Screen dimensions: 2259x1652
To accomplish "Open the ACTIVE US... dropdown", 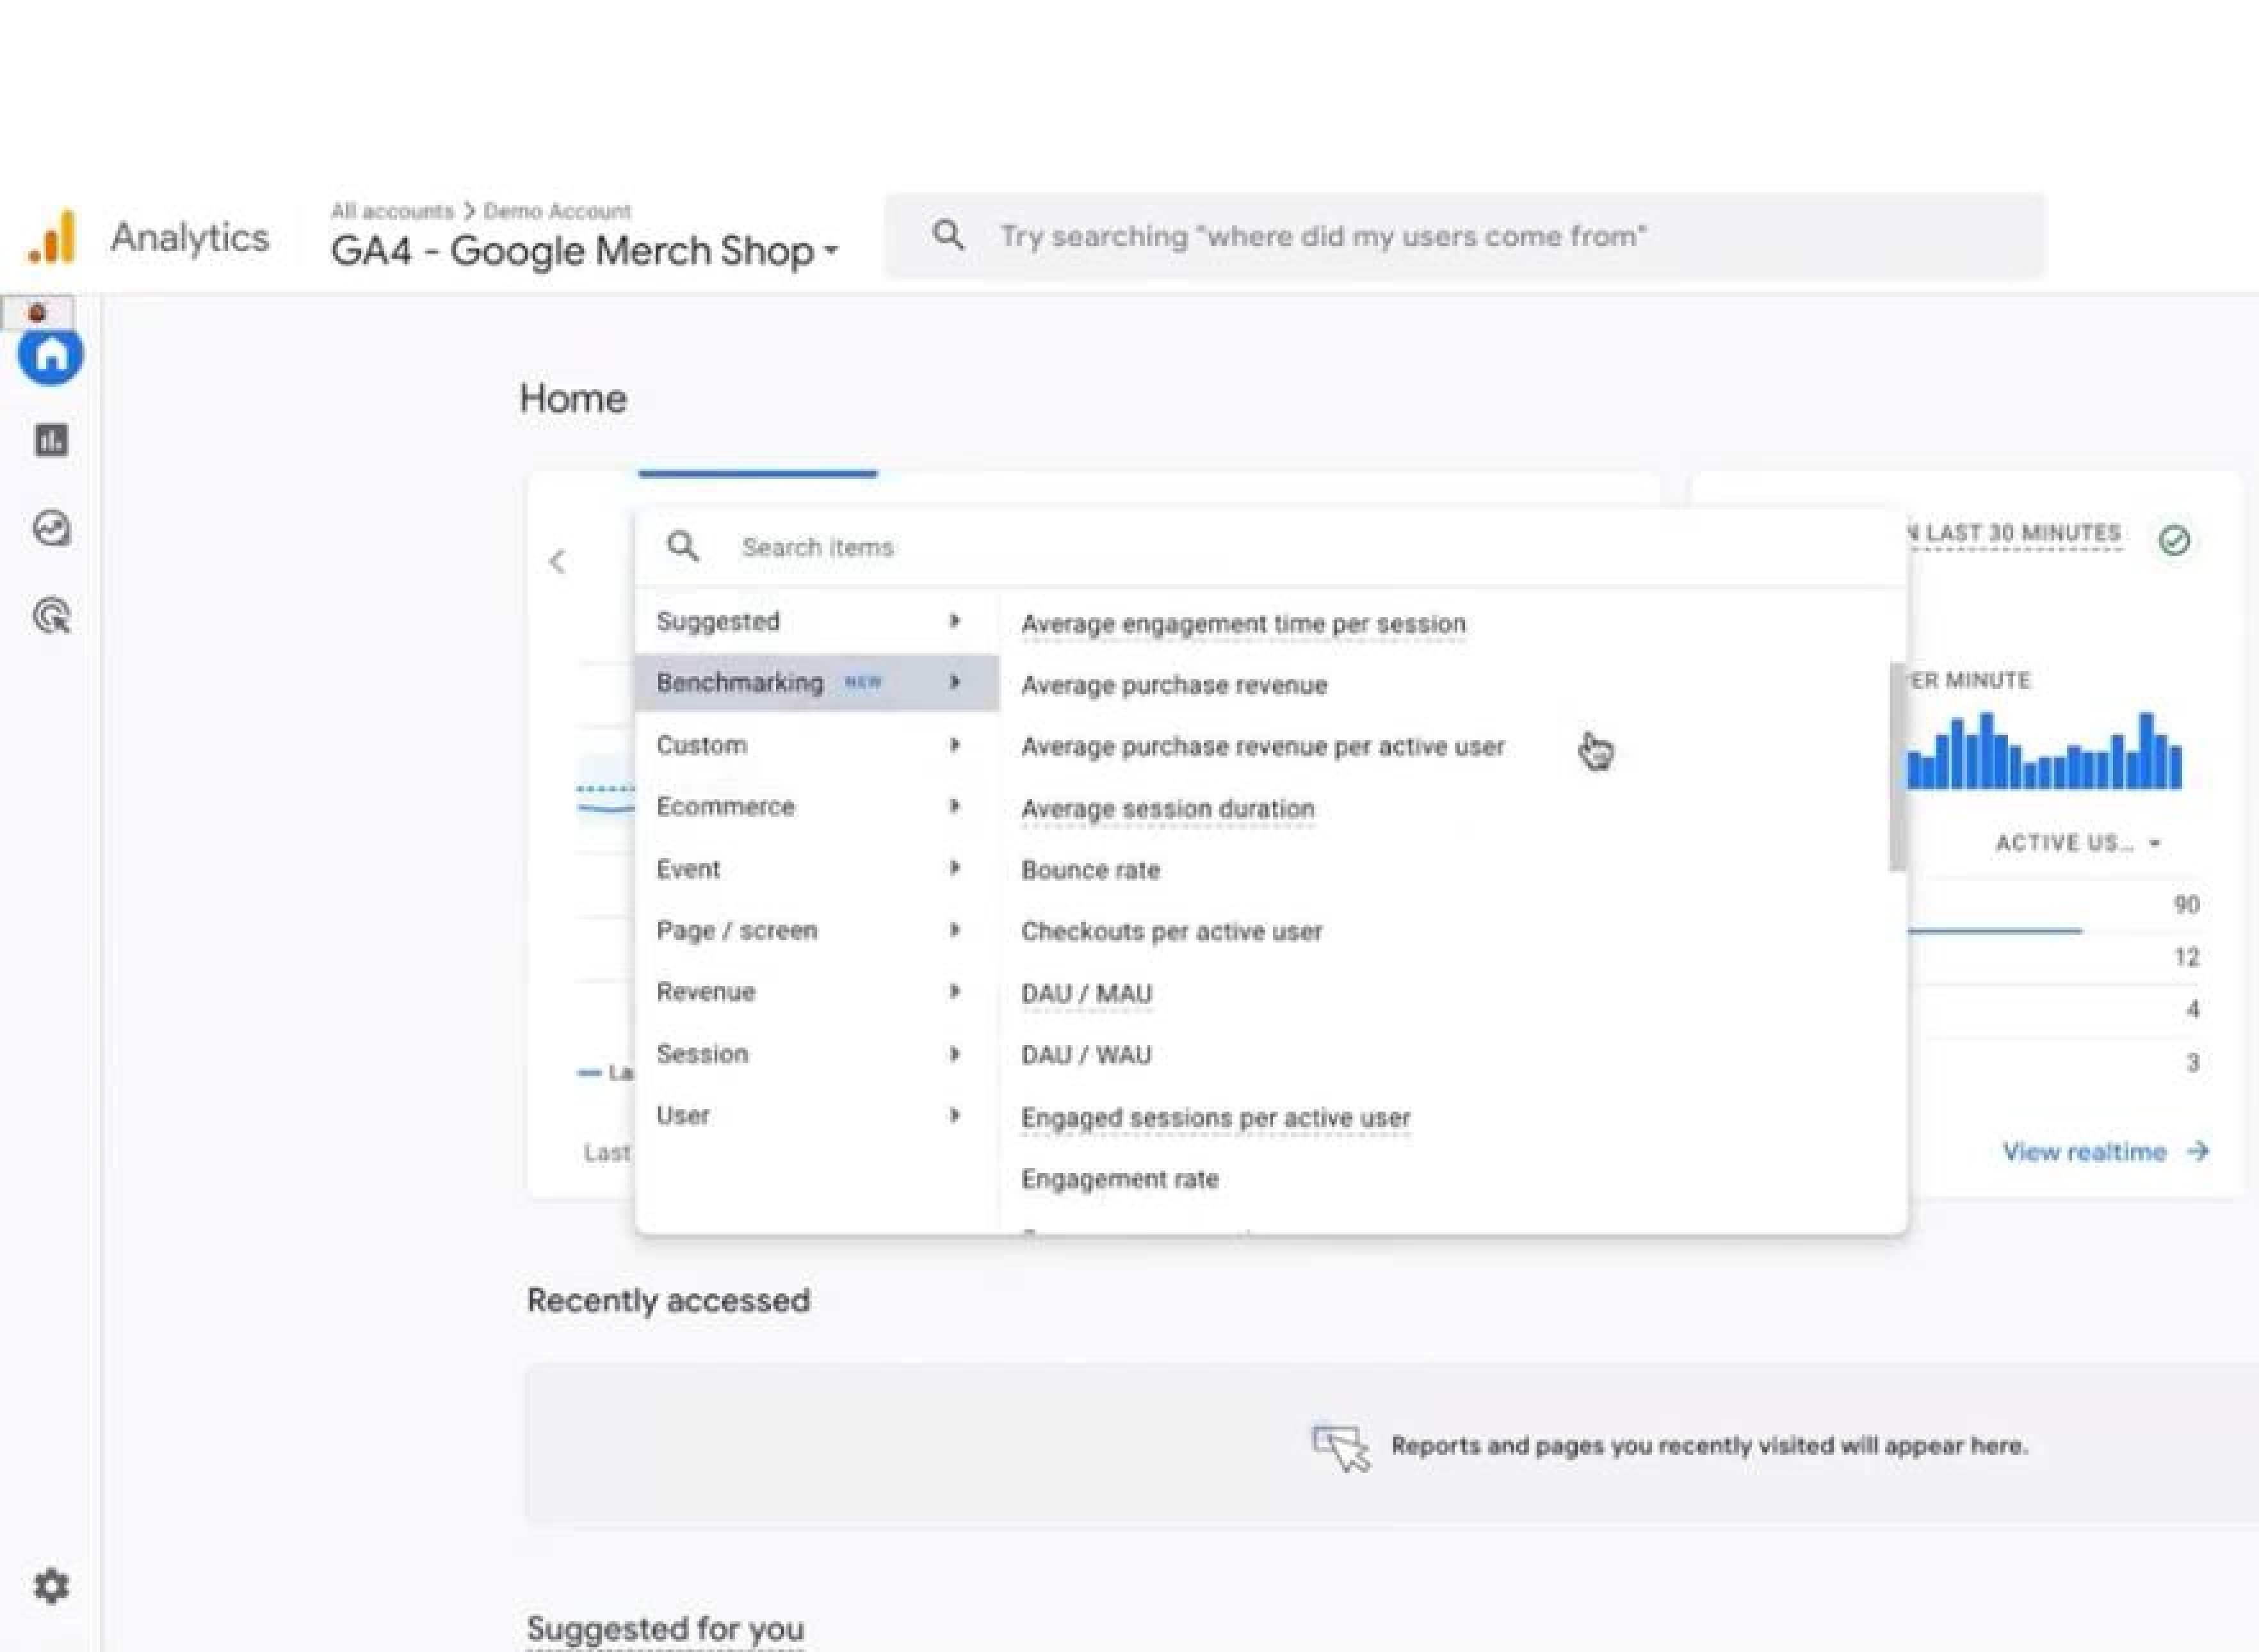I will pos(2078,843).
